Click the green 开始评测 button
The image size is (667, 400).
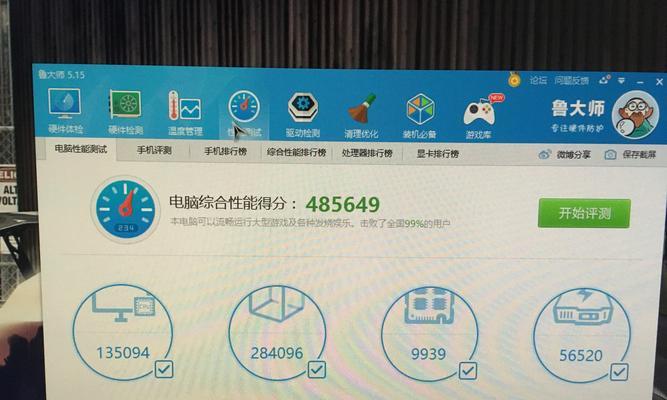(584, 213)
